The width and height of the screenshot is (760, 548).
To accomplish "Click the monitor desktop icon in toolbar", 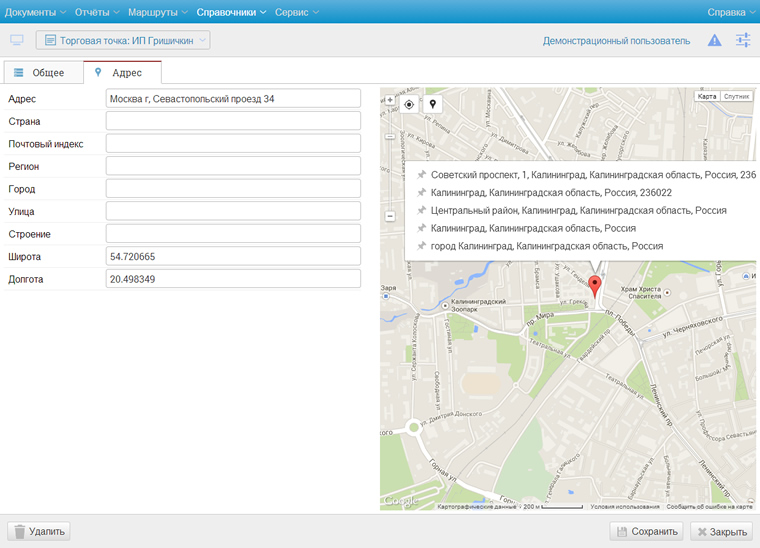I will 17,40.
